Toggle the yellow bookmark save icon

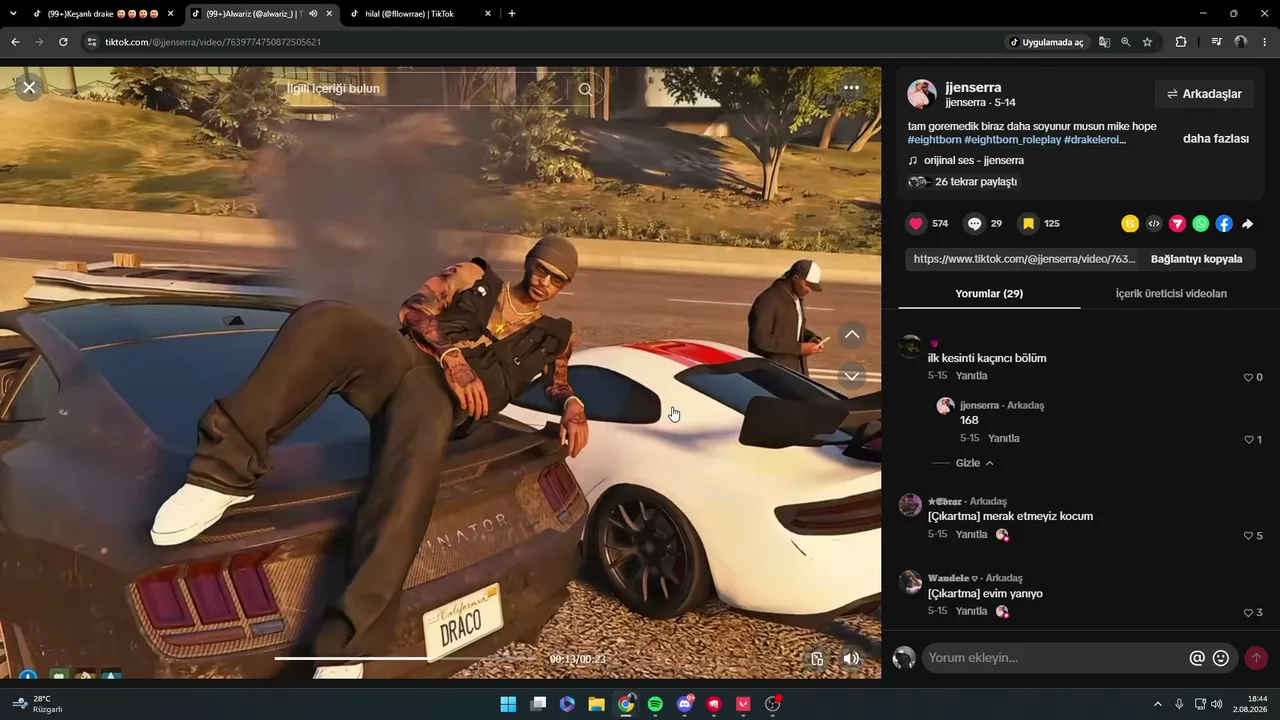tap(1028, 223)
